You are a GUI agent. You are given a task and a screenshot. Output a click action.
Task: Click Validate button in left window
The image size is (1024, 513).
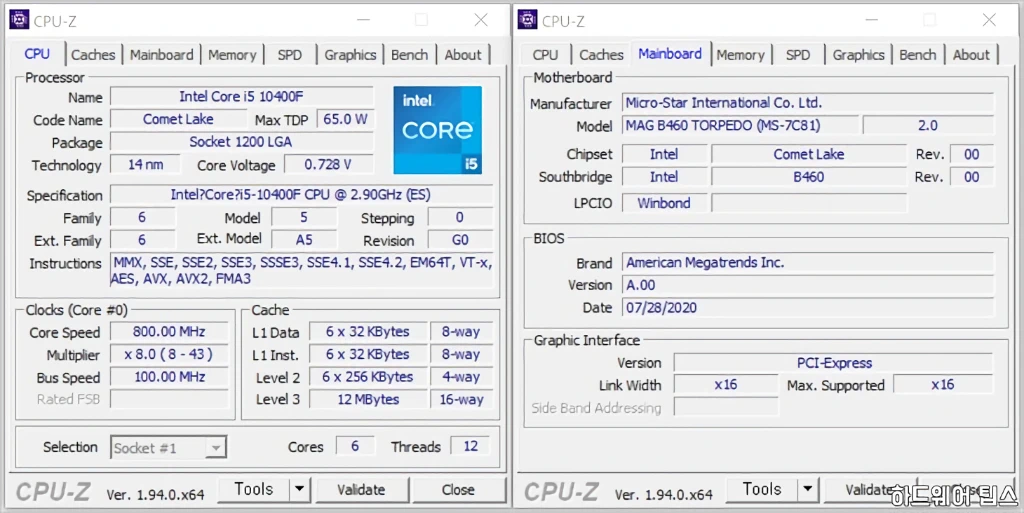[x=361, y=490]
